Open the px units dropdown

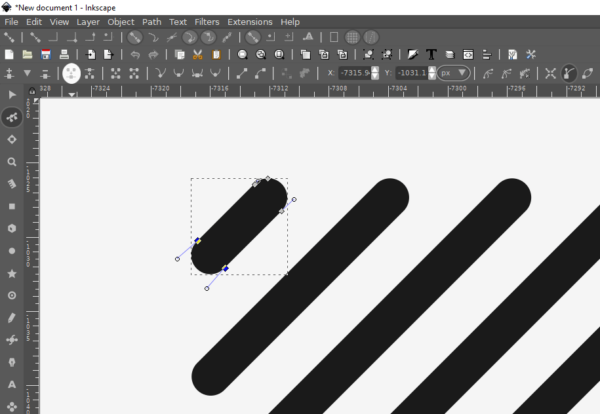453,73
